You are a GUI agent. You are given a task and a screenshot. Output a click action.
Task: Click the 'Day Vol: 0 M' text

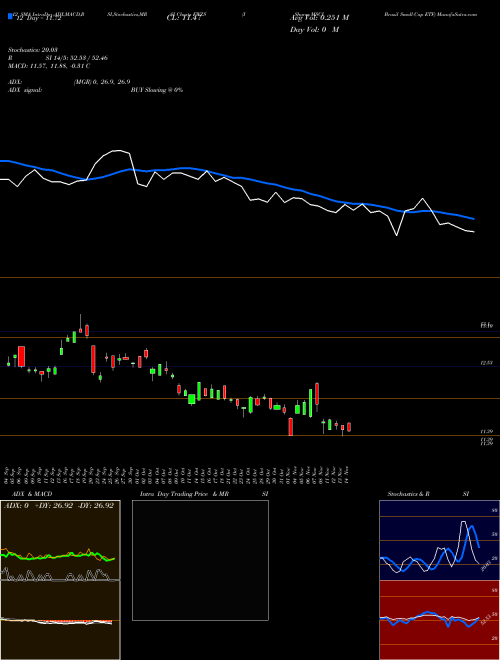click(314, 30)
